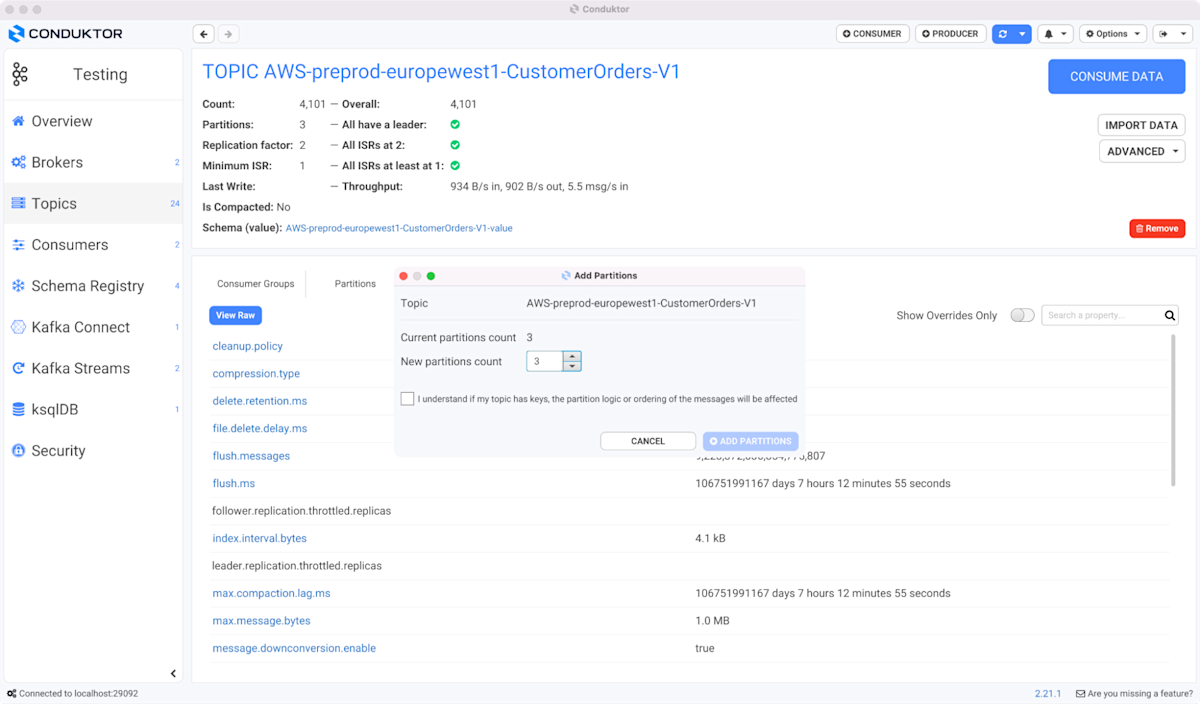
Task: Decrease new partitions count stepper
Action: pos(572,366)
